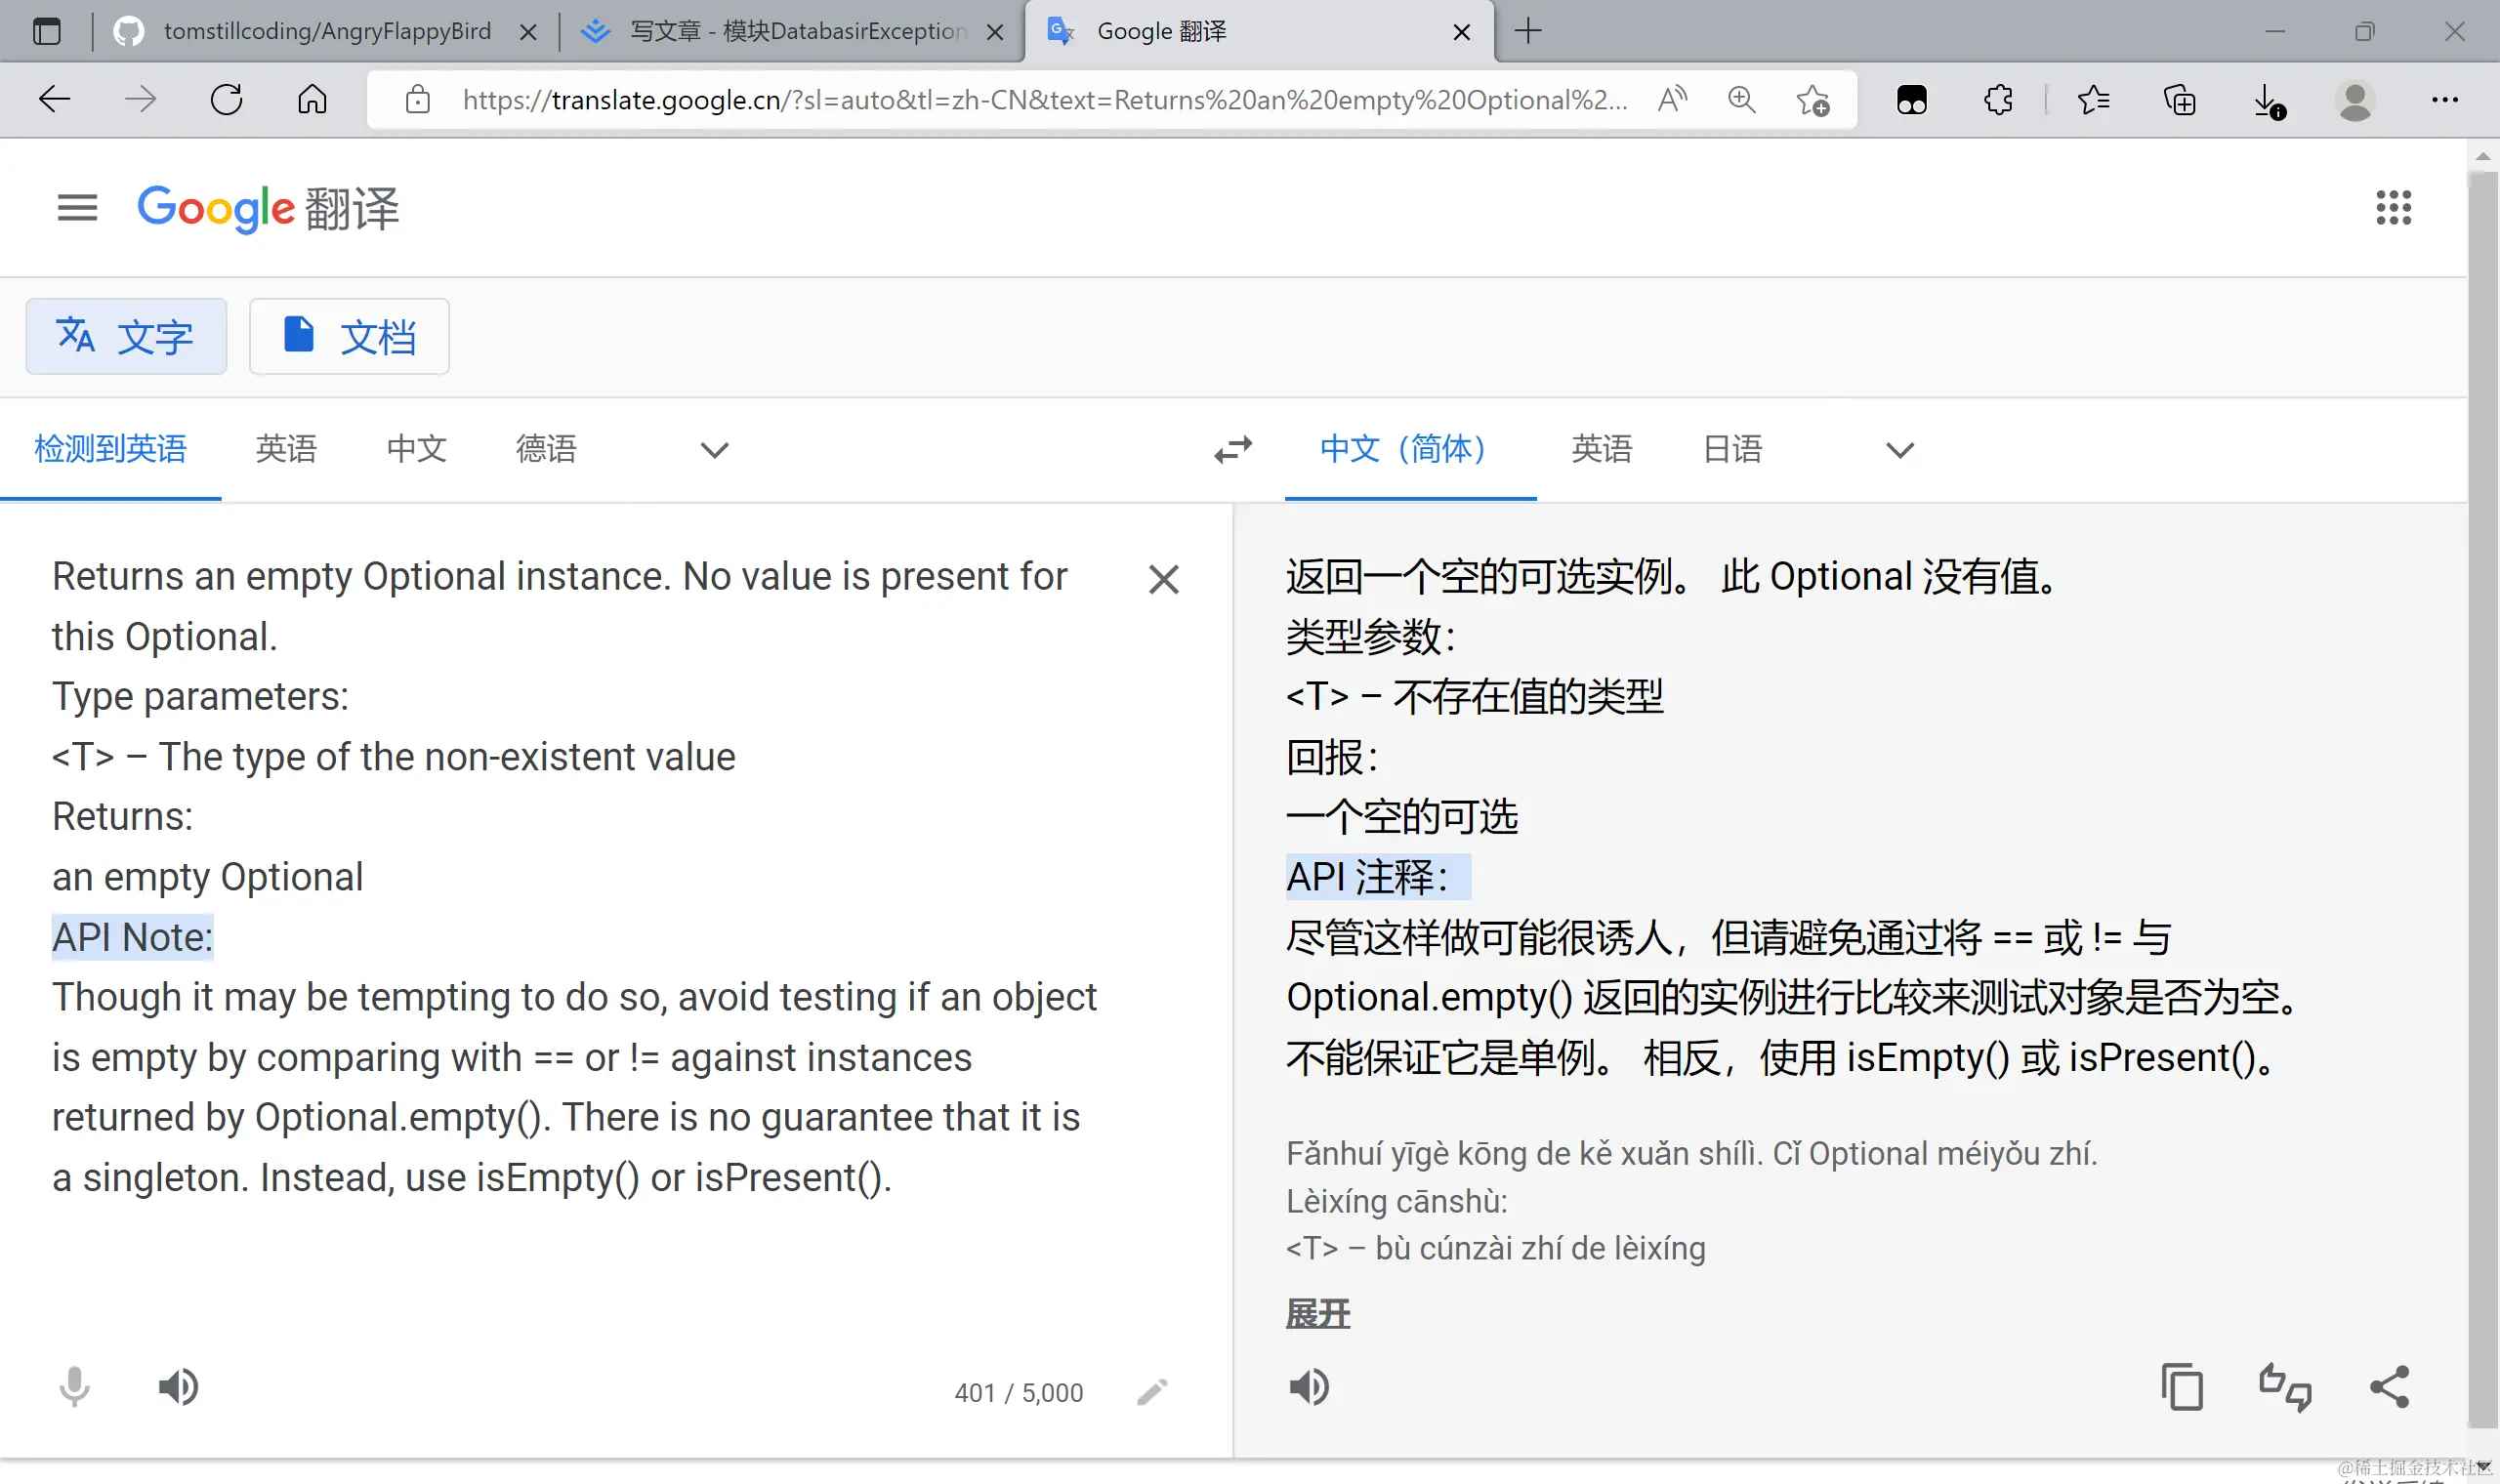The height and width of the screenshot is (1484, 2500).
Task: Click the handwriting pencil input icon
Action: [1152, 1391]
